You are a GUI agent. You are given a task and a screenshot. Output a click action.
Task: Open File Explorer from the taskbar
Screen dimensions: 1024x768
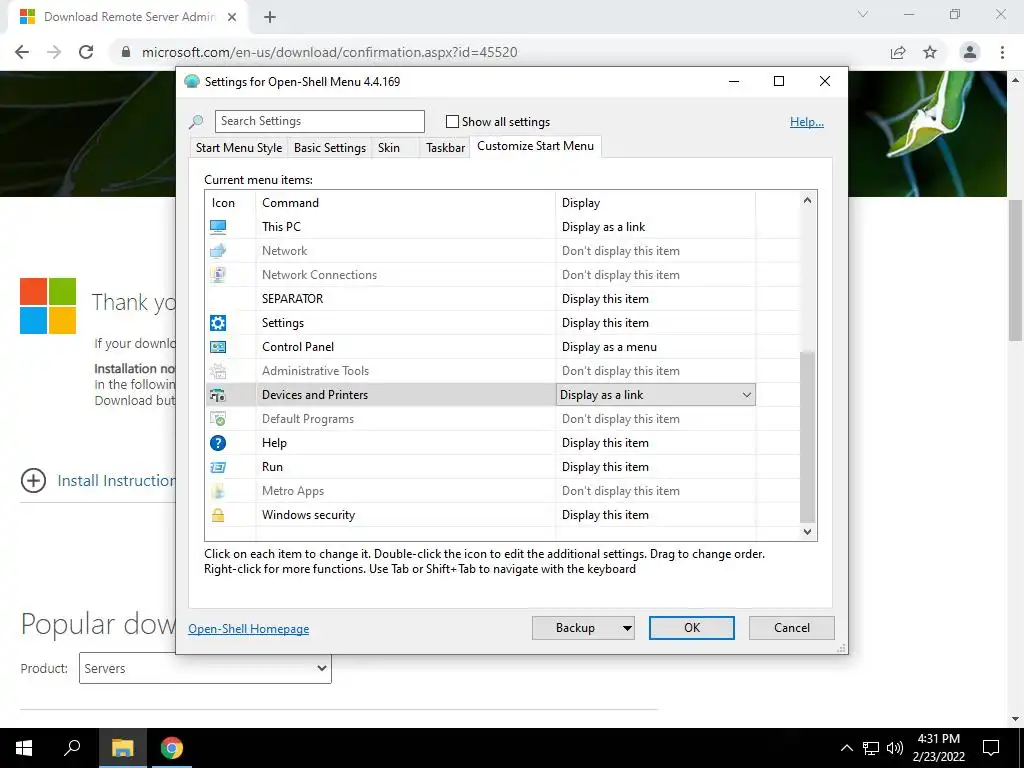point(122,748)
